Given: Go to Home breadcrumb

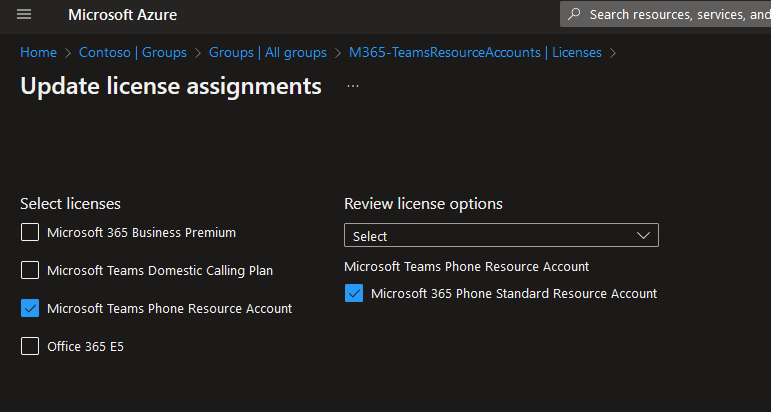Looking at the screenshot, I should pos(38,52).
